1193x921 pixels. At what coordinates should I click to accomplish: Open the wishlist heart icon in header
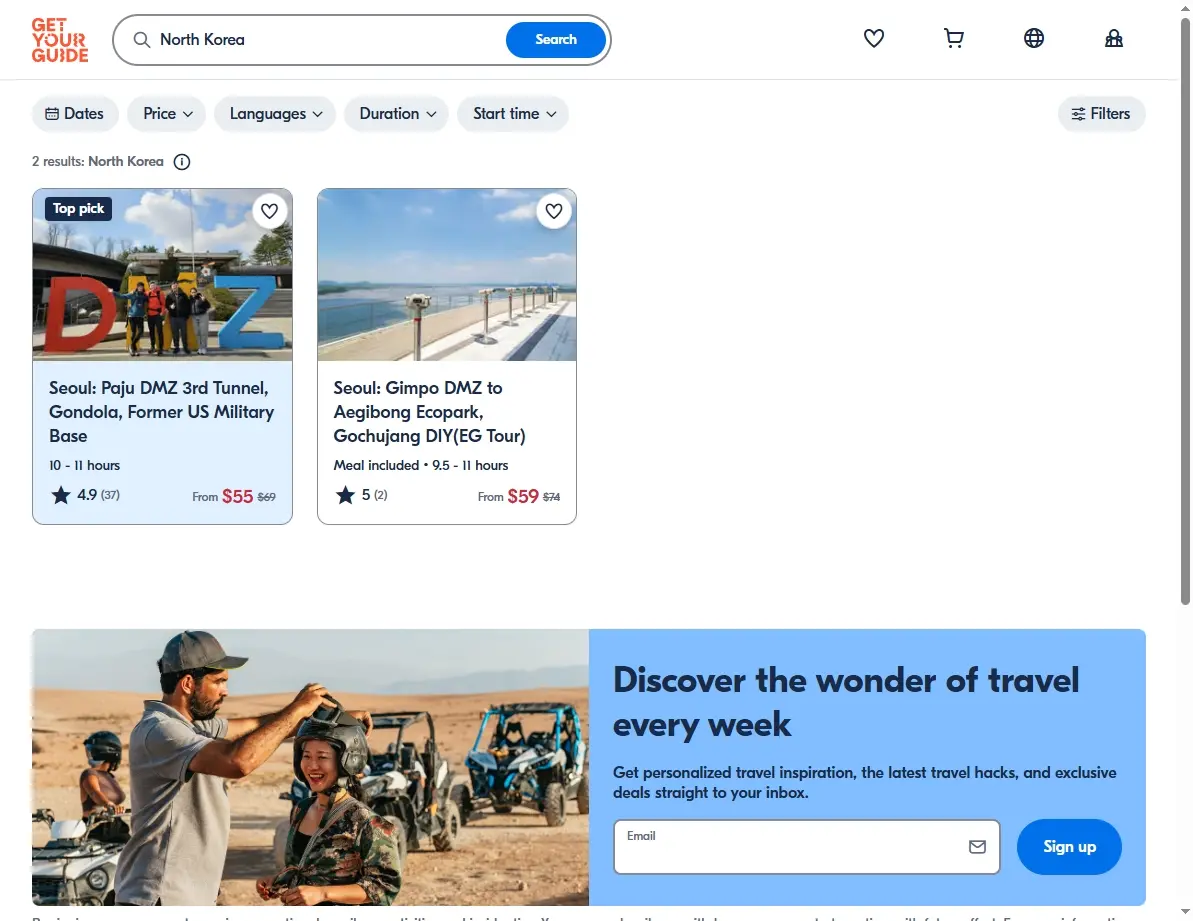[873, 38]
